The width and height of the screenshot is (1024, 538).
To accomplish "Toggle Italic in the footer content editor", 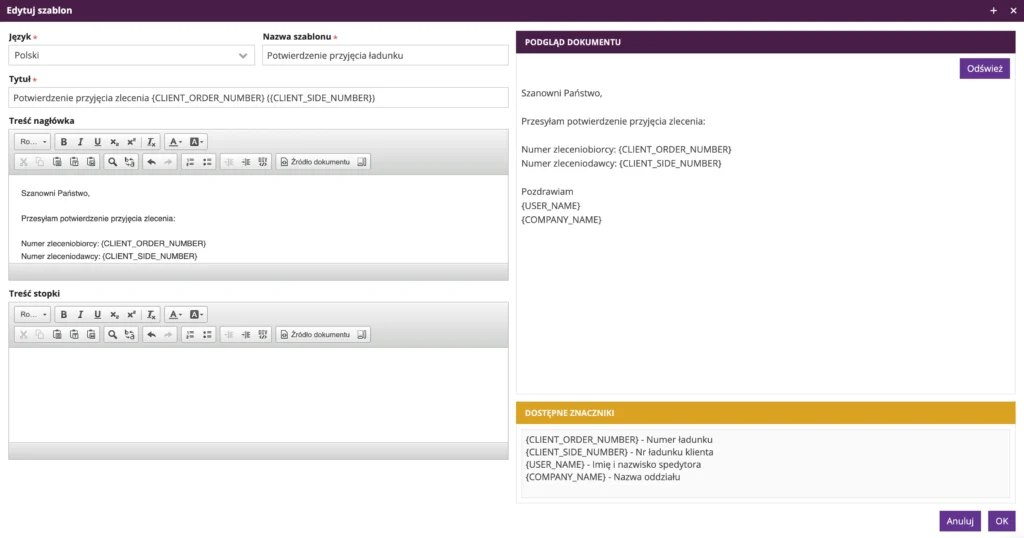I will click(80, 315).
